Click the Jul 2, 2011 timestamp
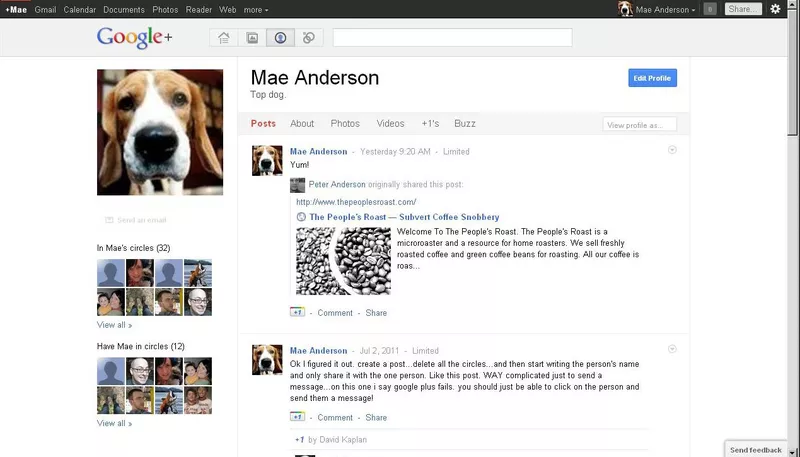Image resolution: width=800 pixels, height=457 pixels. (x=379, y=351)
